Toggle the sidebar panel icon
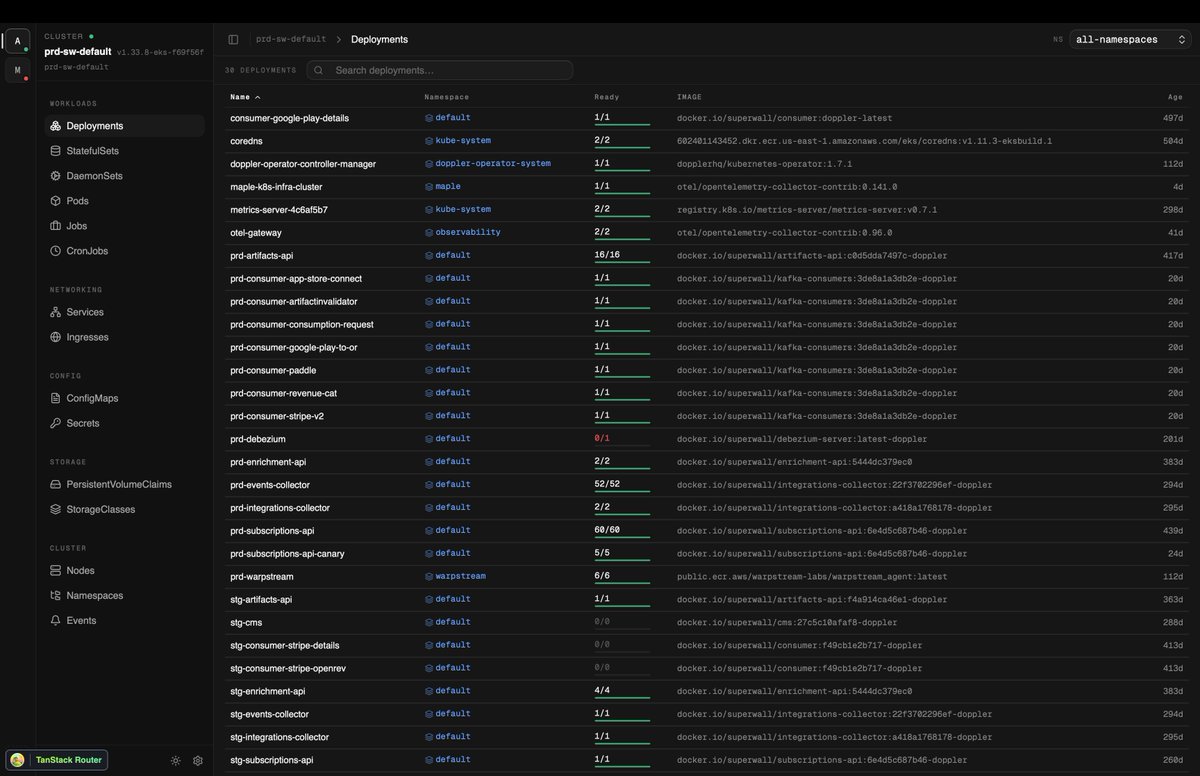The height and width of the screenshot is (776, 1200). [x=233, y=40]
